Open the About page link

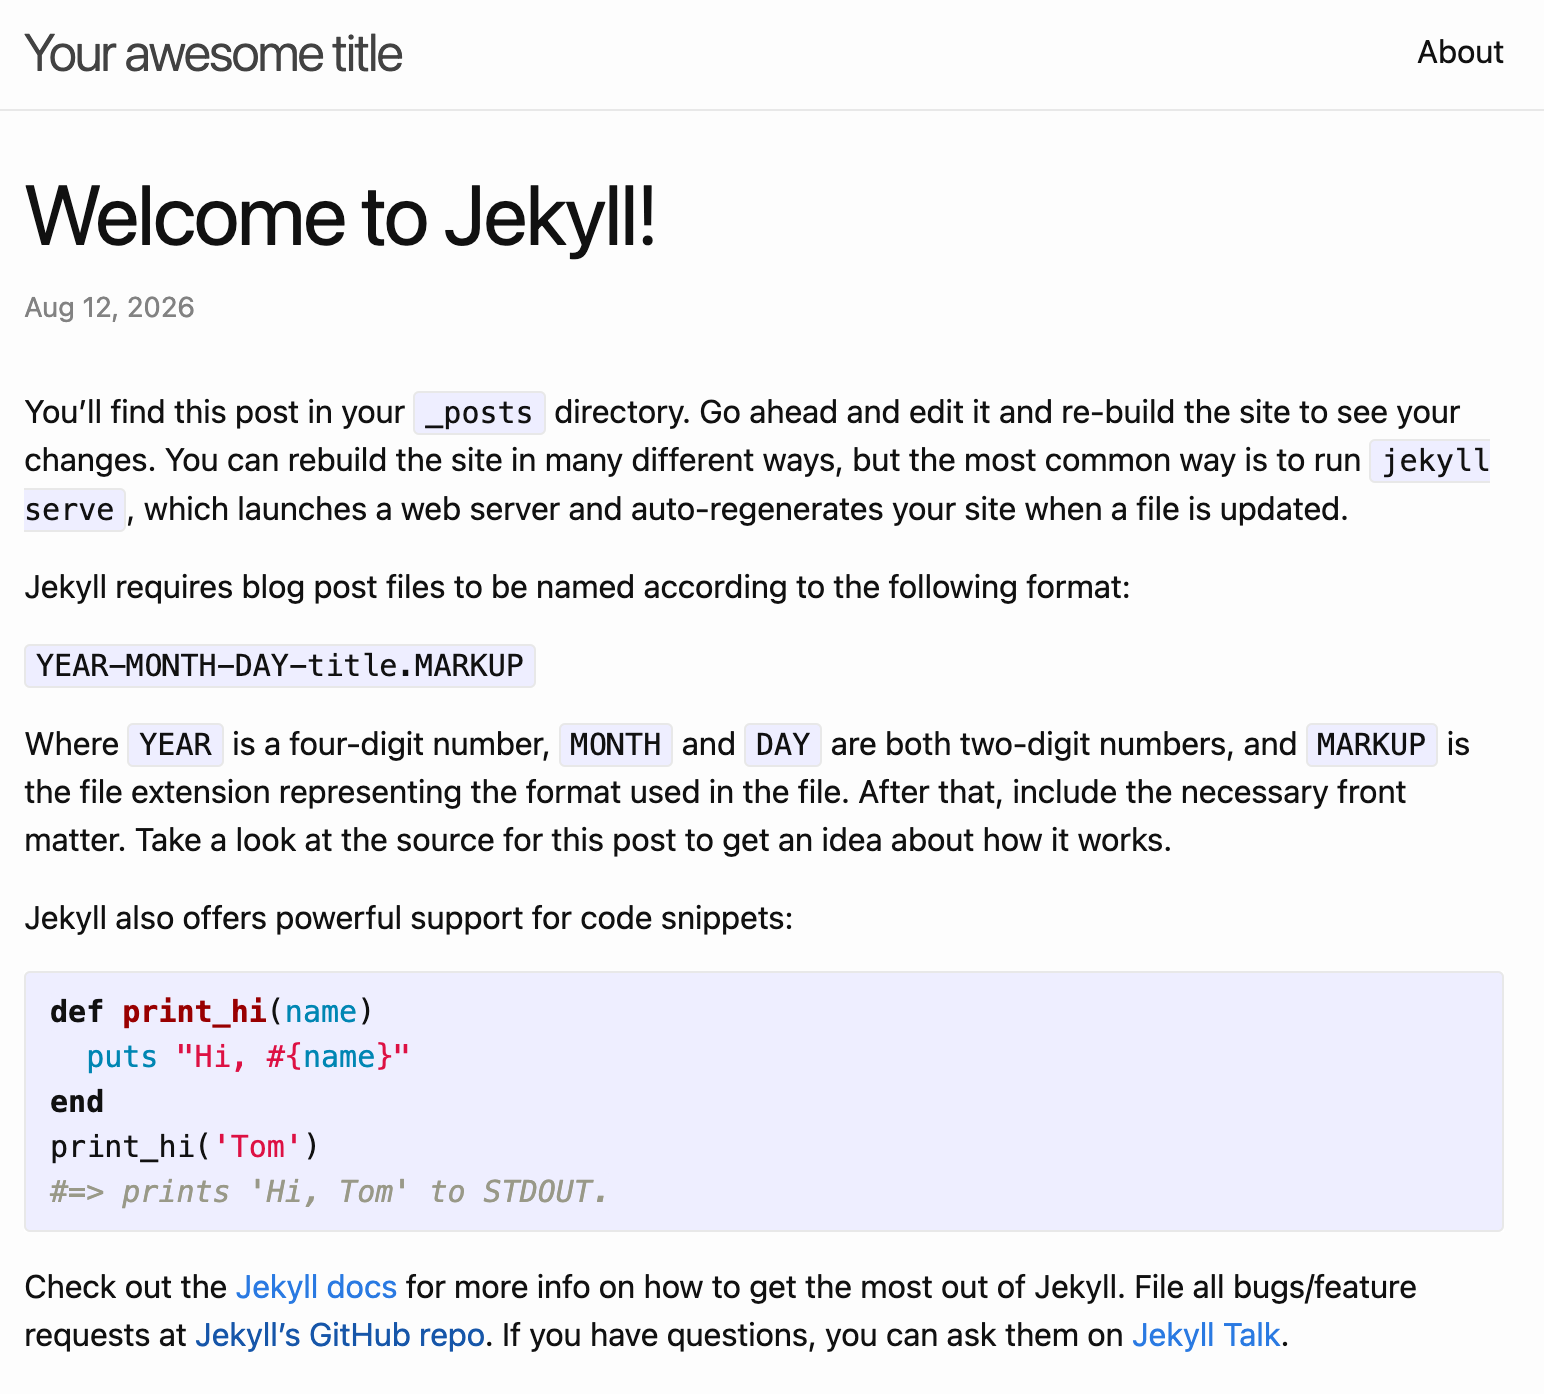[x=1460, y=52]
